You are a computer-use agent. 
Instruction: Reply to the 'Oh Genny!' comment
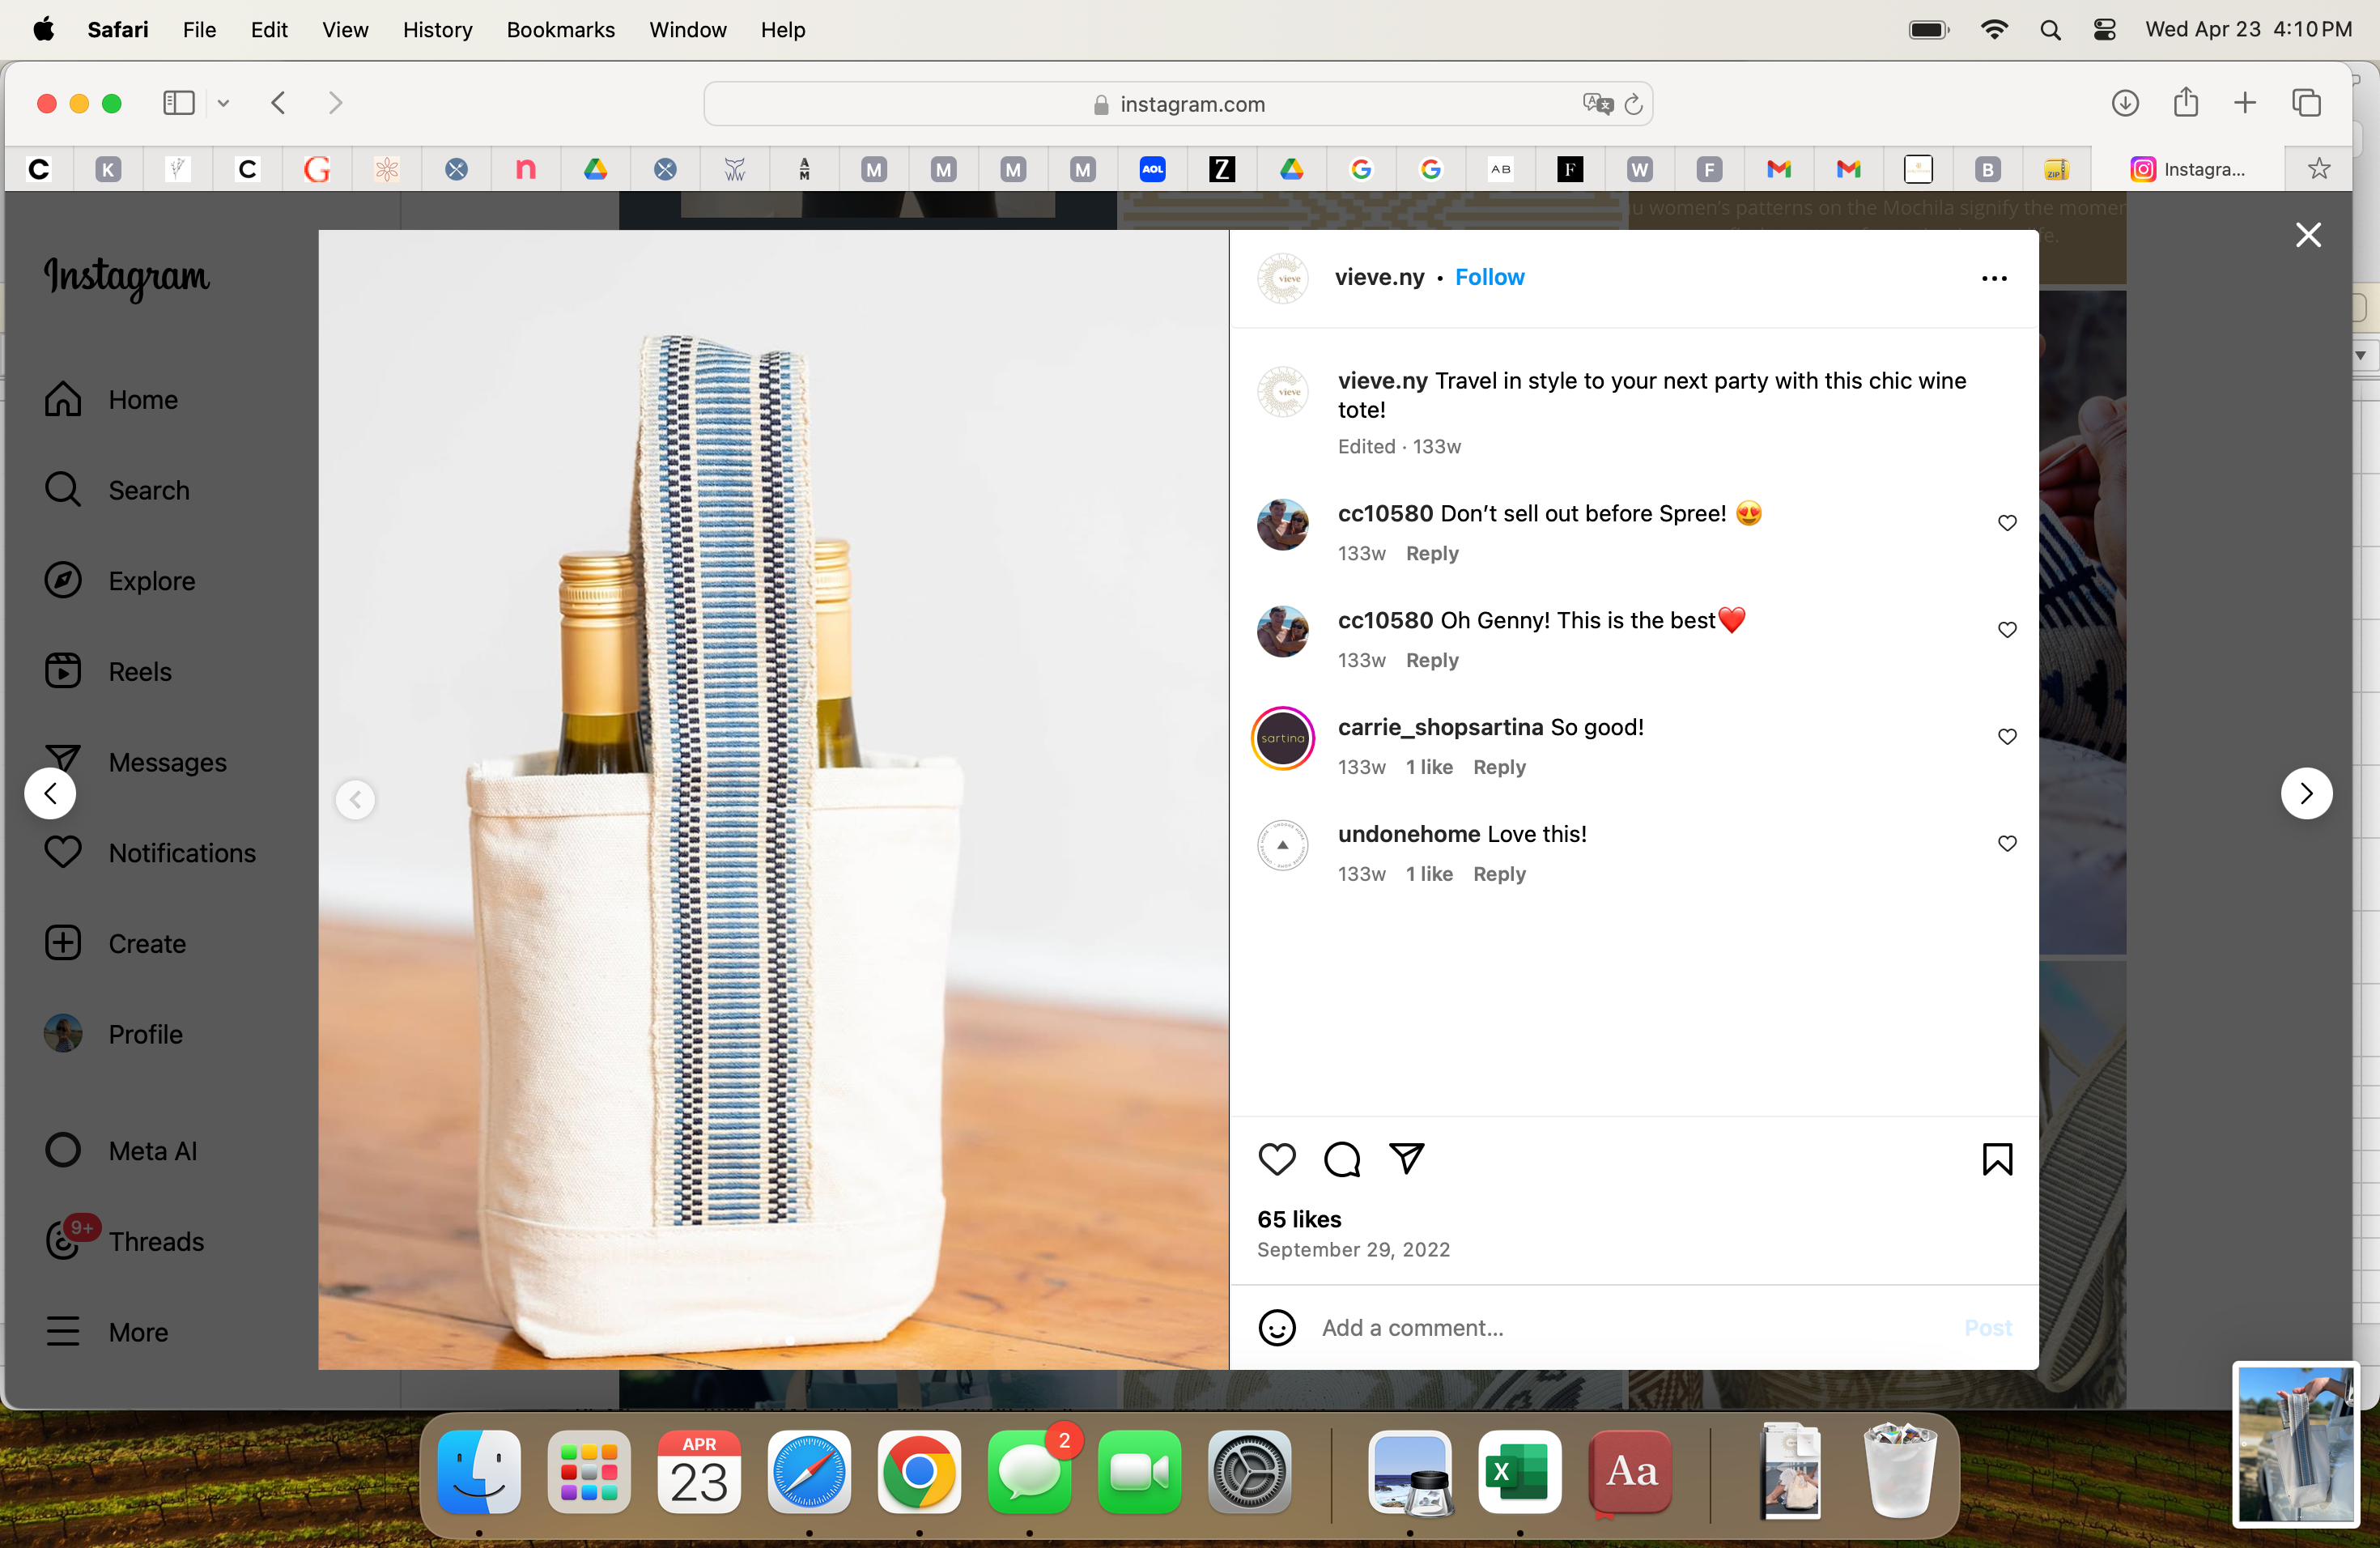pos(1432,661)
